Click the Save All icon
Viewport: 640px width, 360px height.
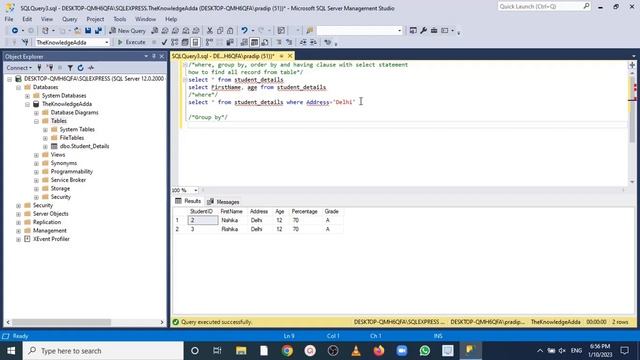click(x=98, y=31)
